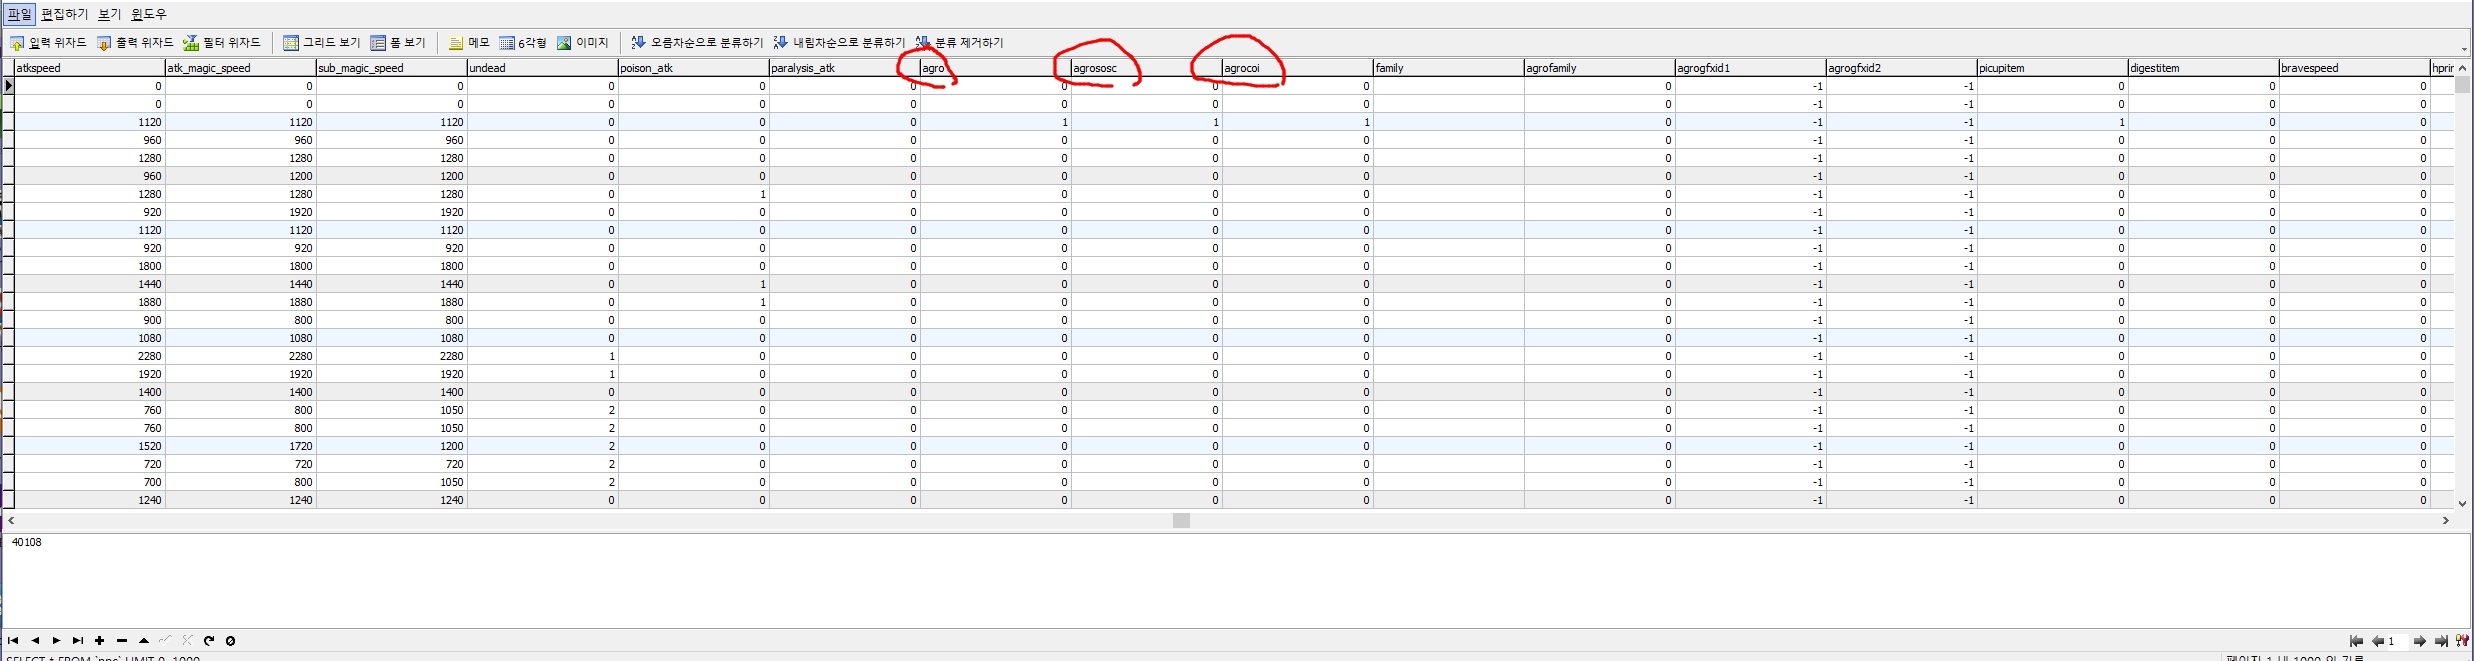The height and width of the screenshot is (661, 2474).
Task: Delete the current record with minus button
Action: point(122,641)
